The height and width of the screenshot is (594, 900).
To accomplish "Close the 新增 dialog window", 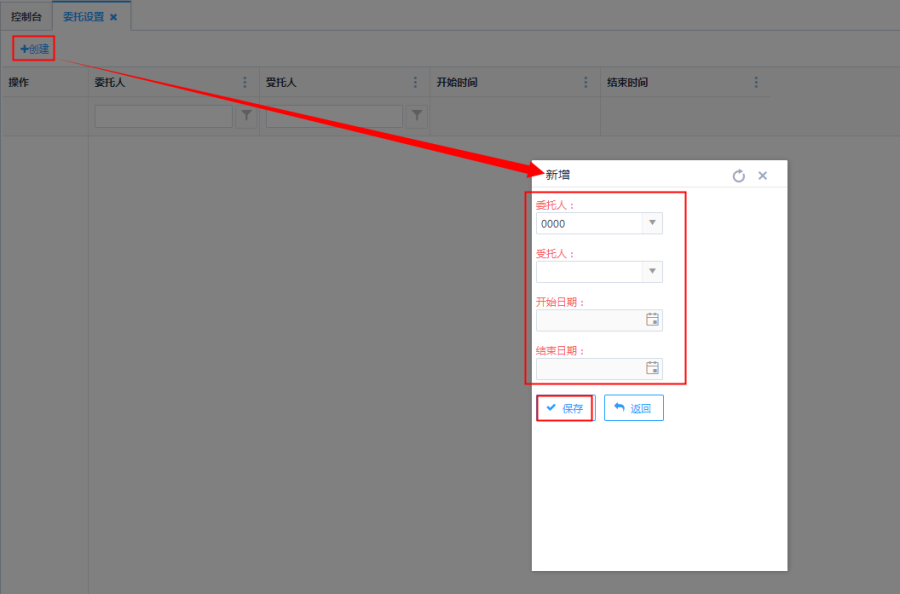I will tap(762, 176).
